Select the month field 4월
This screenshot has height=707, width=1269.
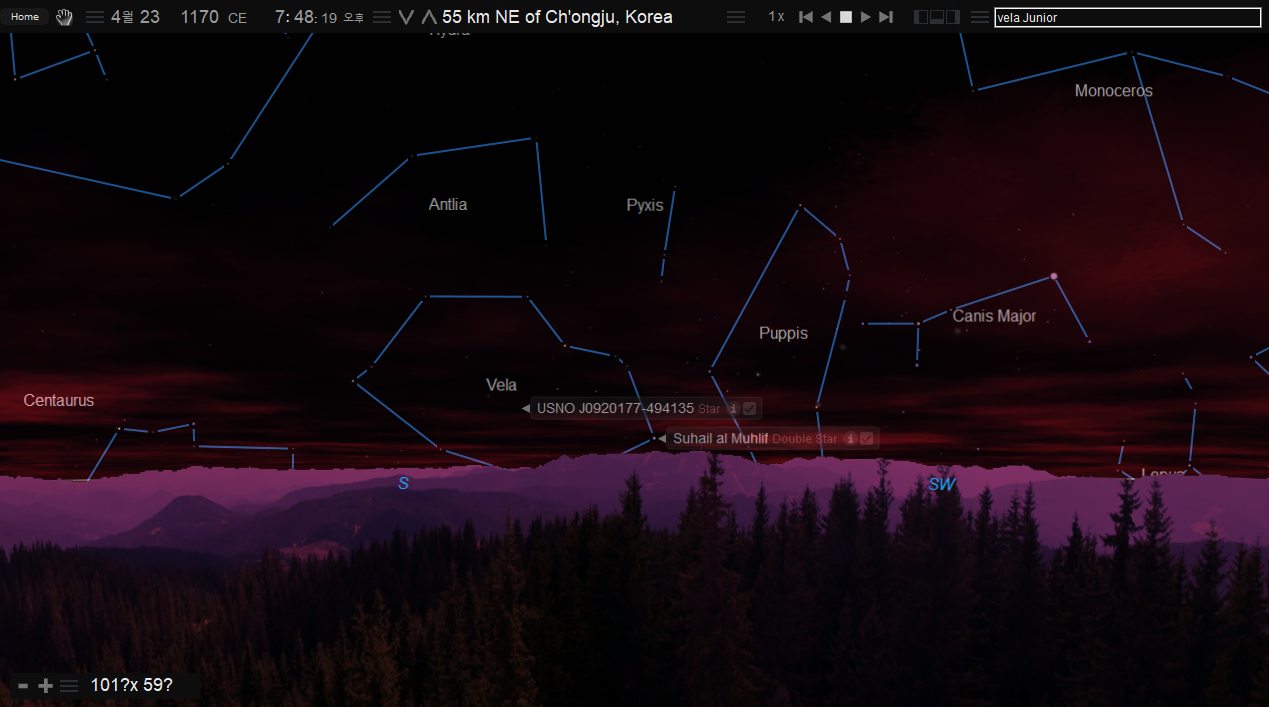122,17
